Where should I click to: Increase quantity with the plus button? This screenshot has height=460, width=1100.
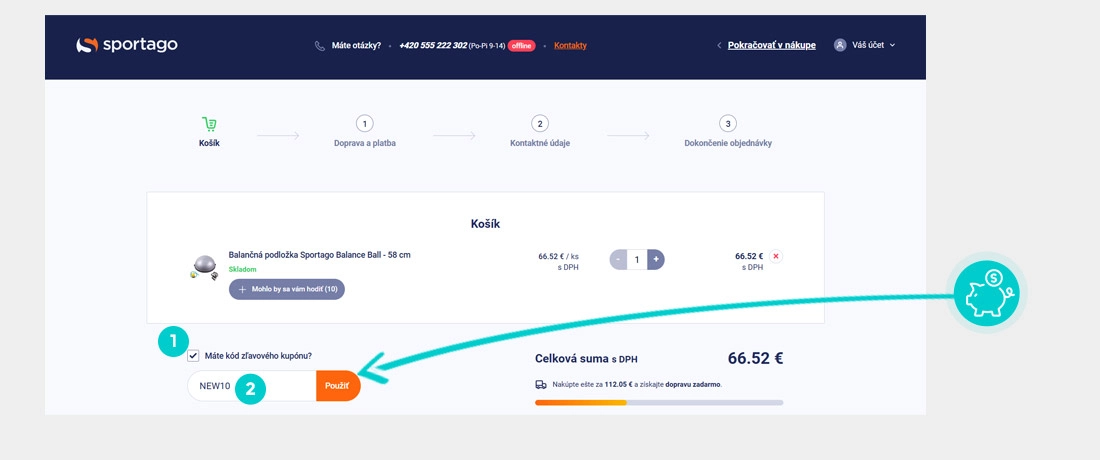[x=656, y=260]
